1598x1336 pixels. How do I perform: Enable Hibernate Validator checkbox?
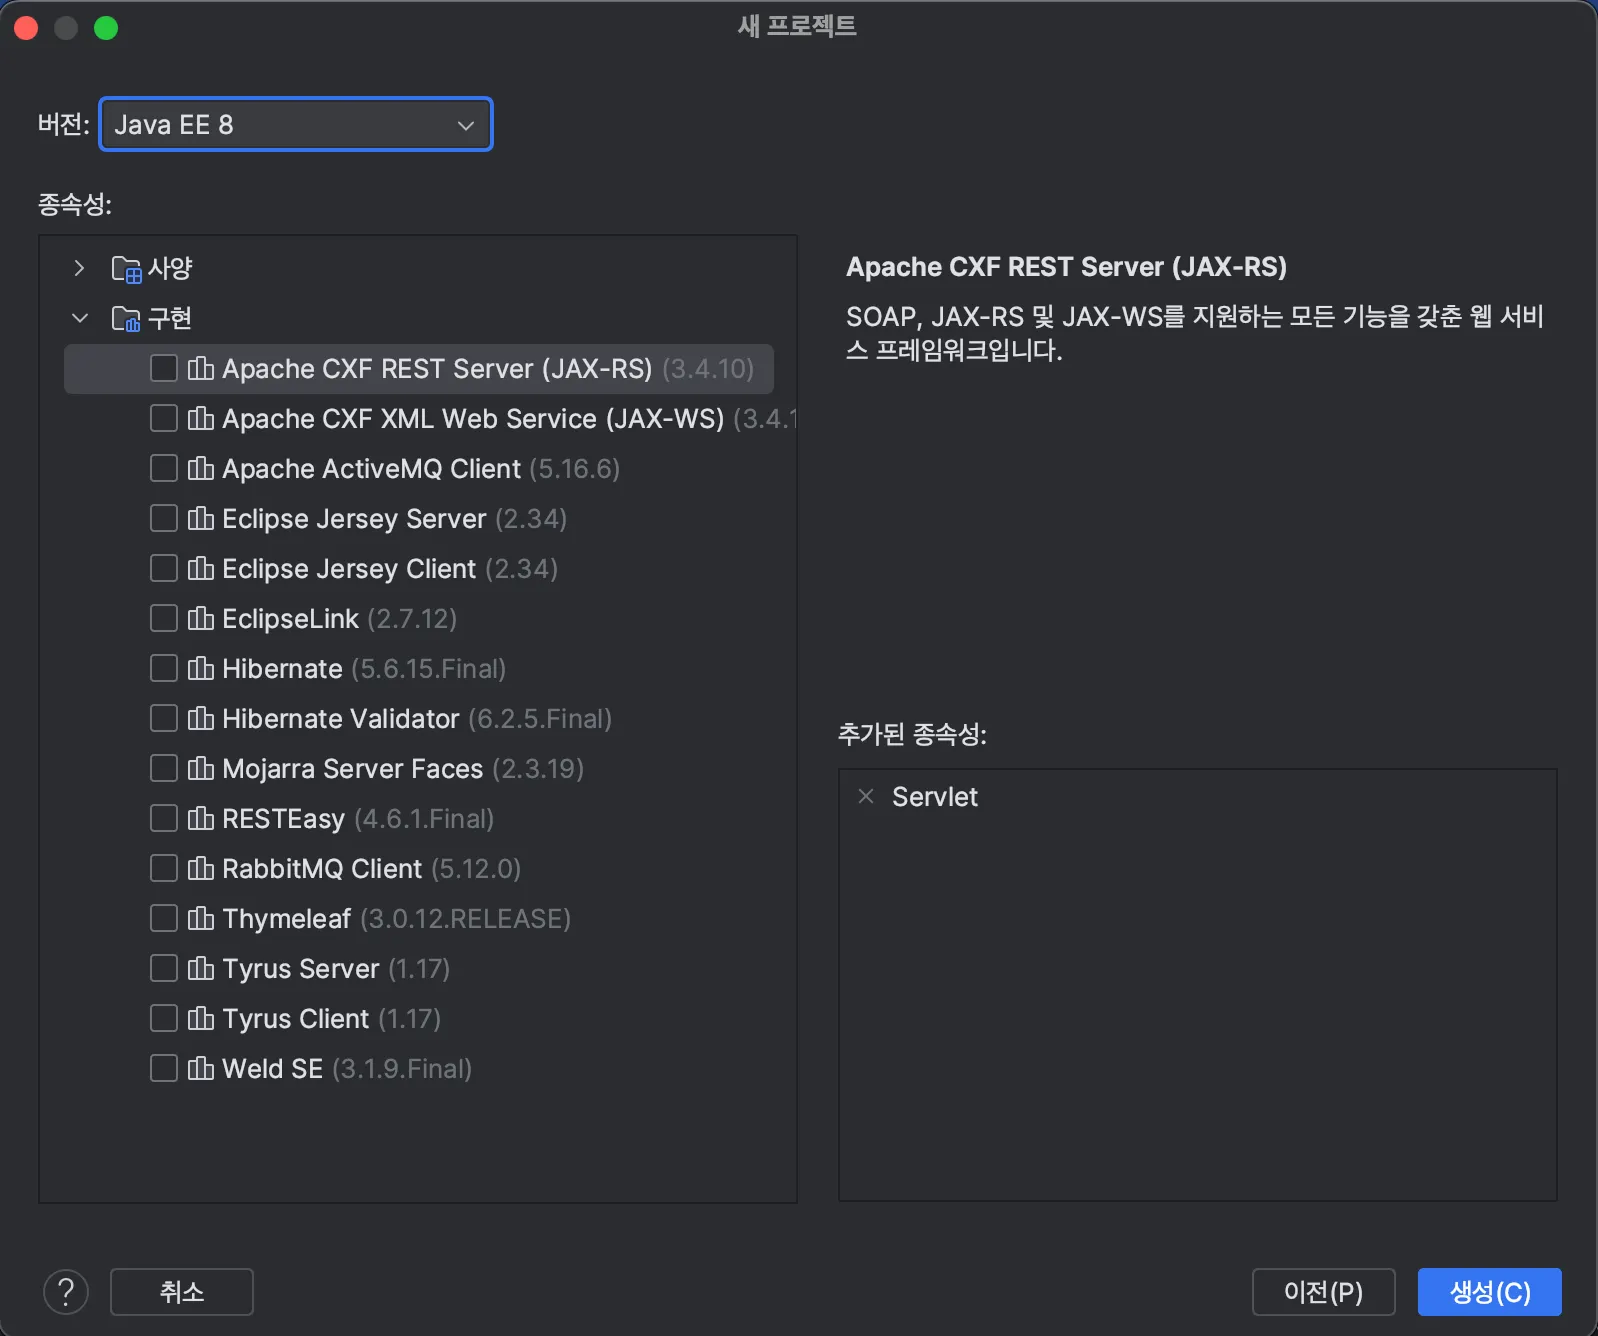pos(164,718)
